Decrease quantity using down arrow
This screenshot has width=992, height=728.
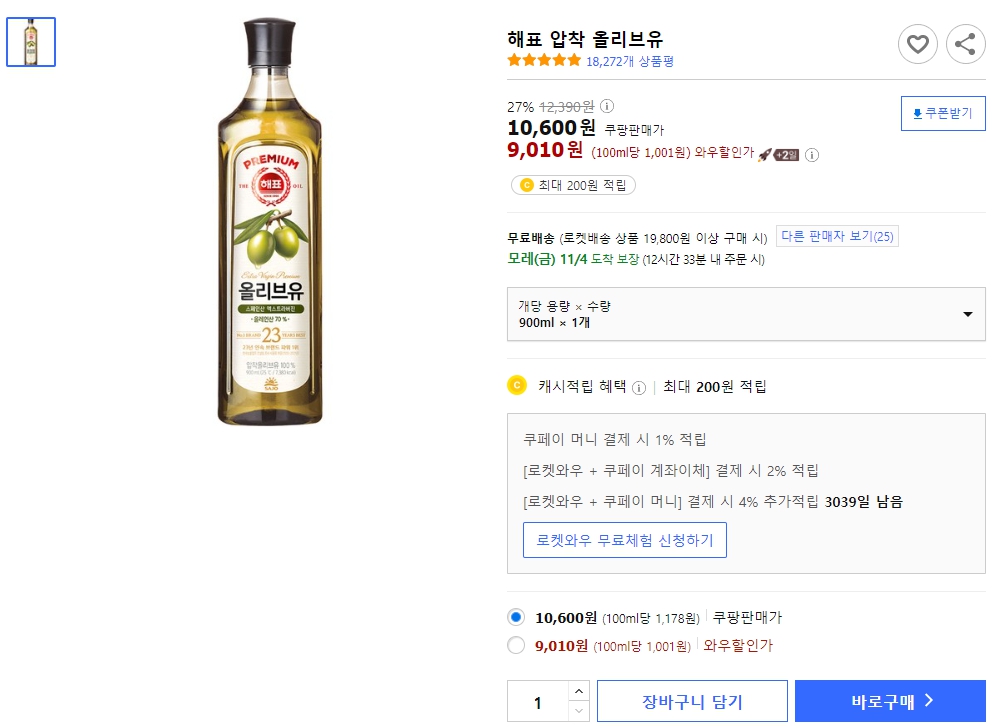tap(579, 710)
